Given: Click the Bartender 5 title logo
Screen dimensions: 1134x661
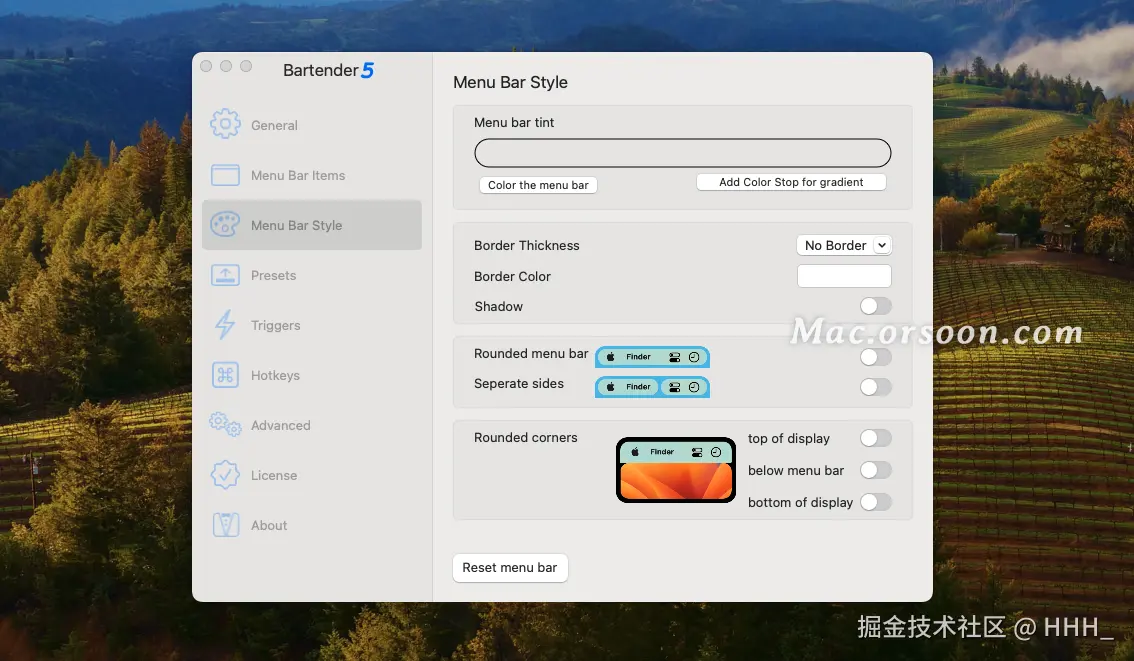Looking at the screenshot, I should click(328, 70).
